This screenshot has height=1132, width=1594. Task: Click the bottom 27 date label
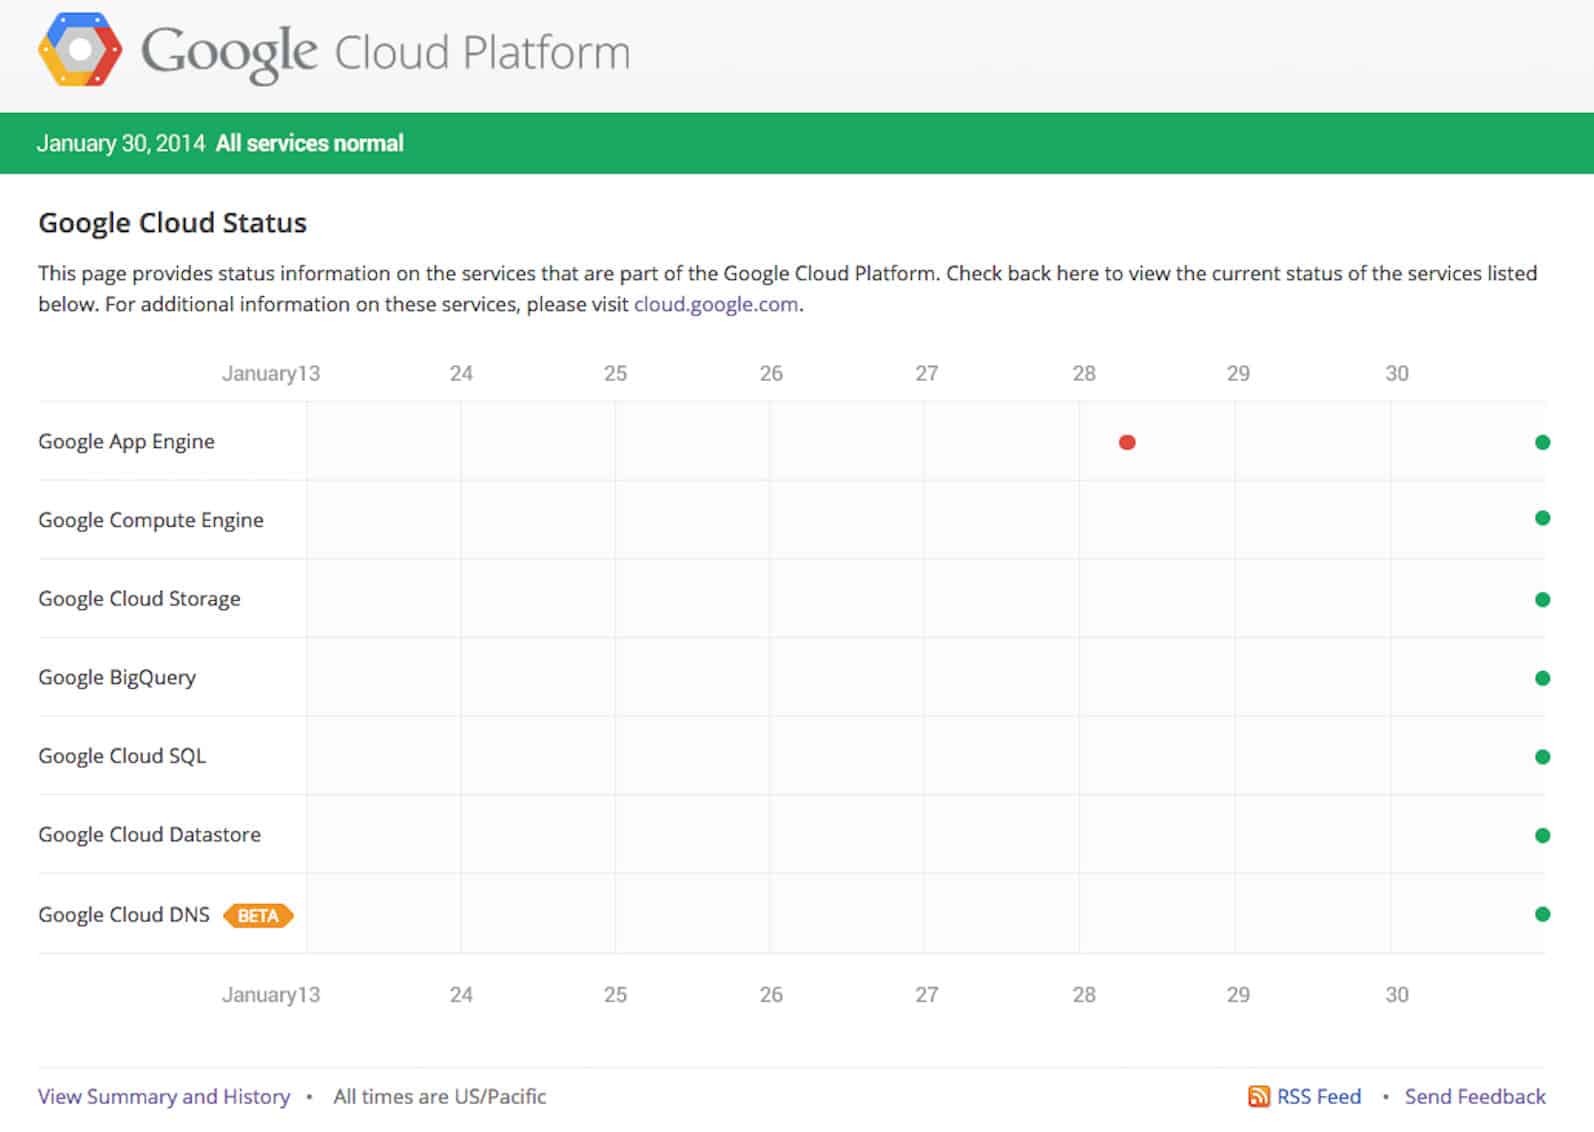(x=927, y=994)
